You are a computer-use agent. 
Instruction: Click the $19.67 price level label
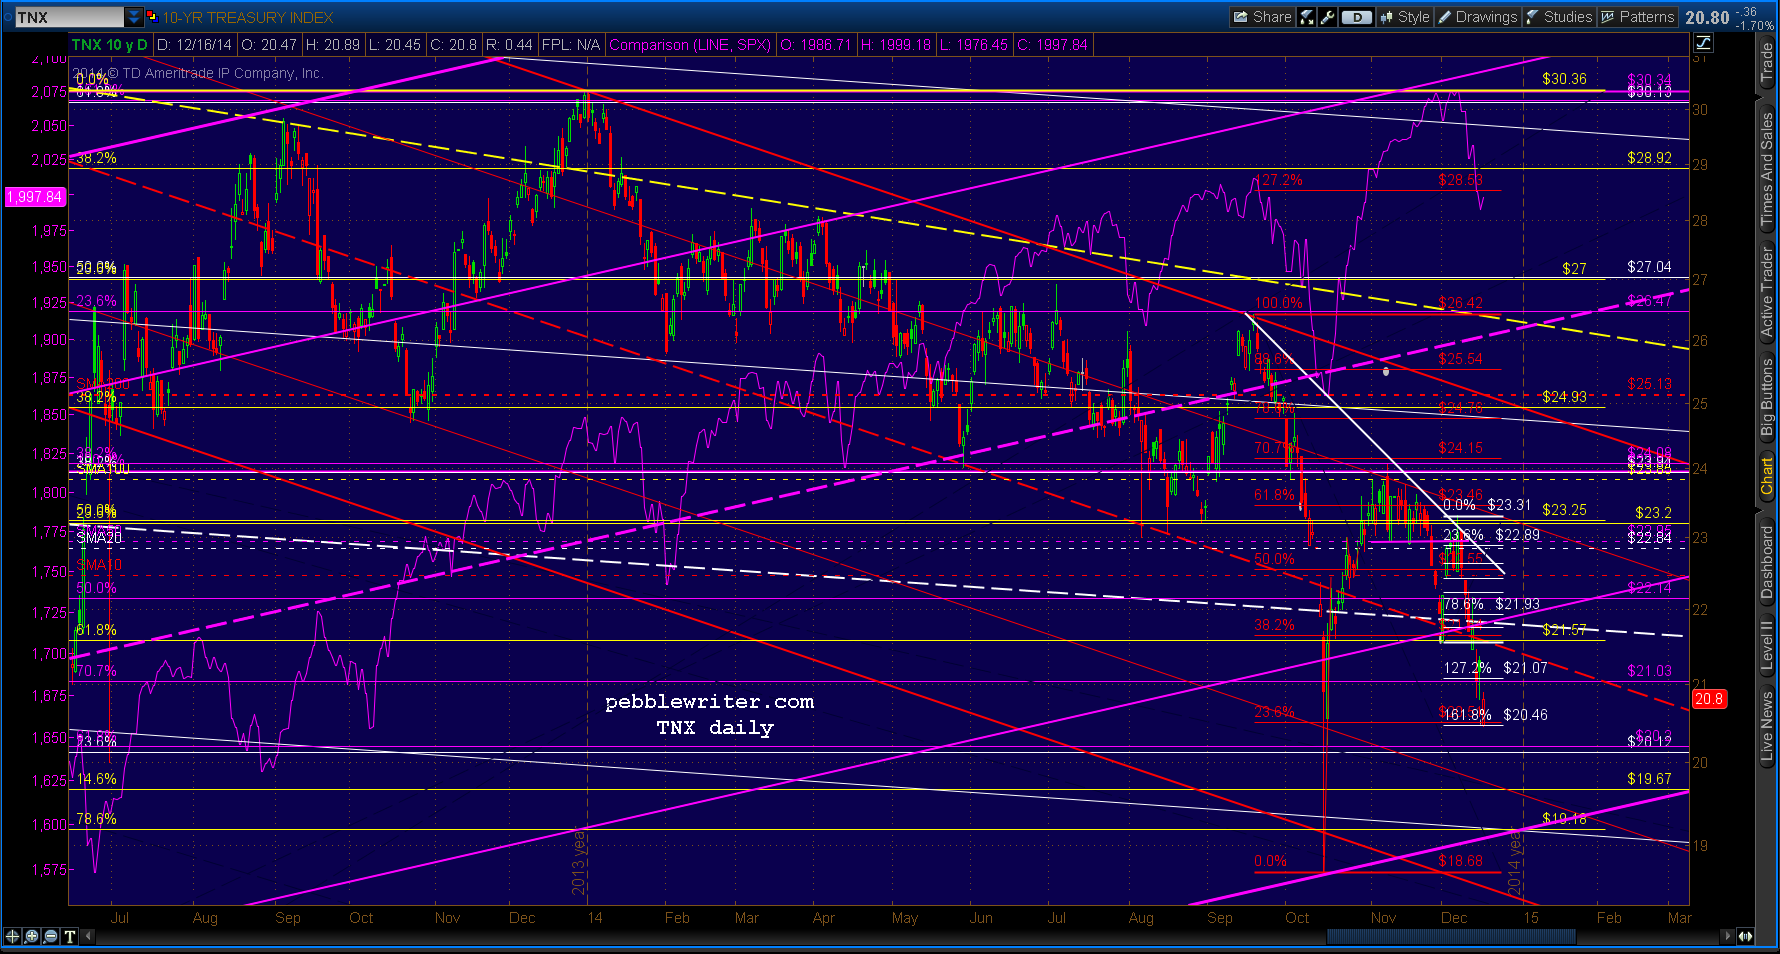1649,778
